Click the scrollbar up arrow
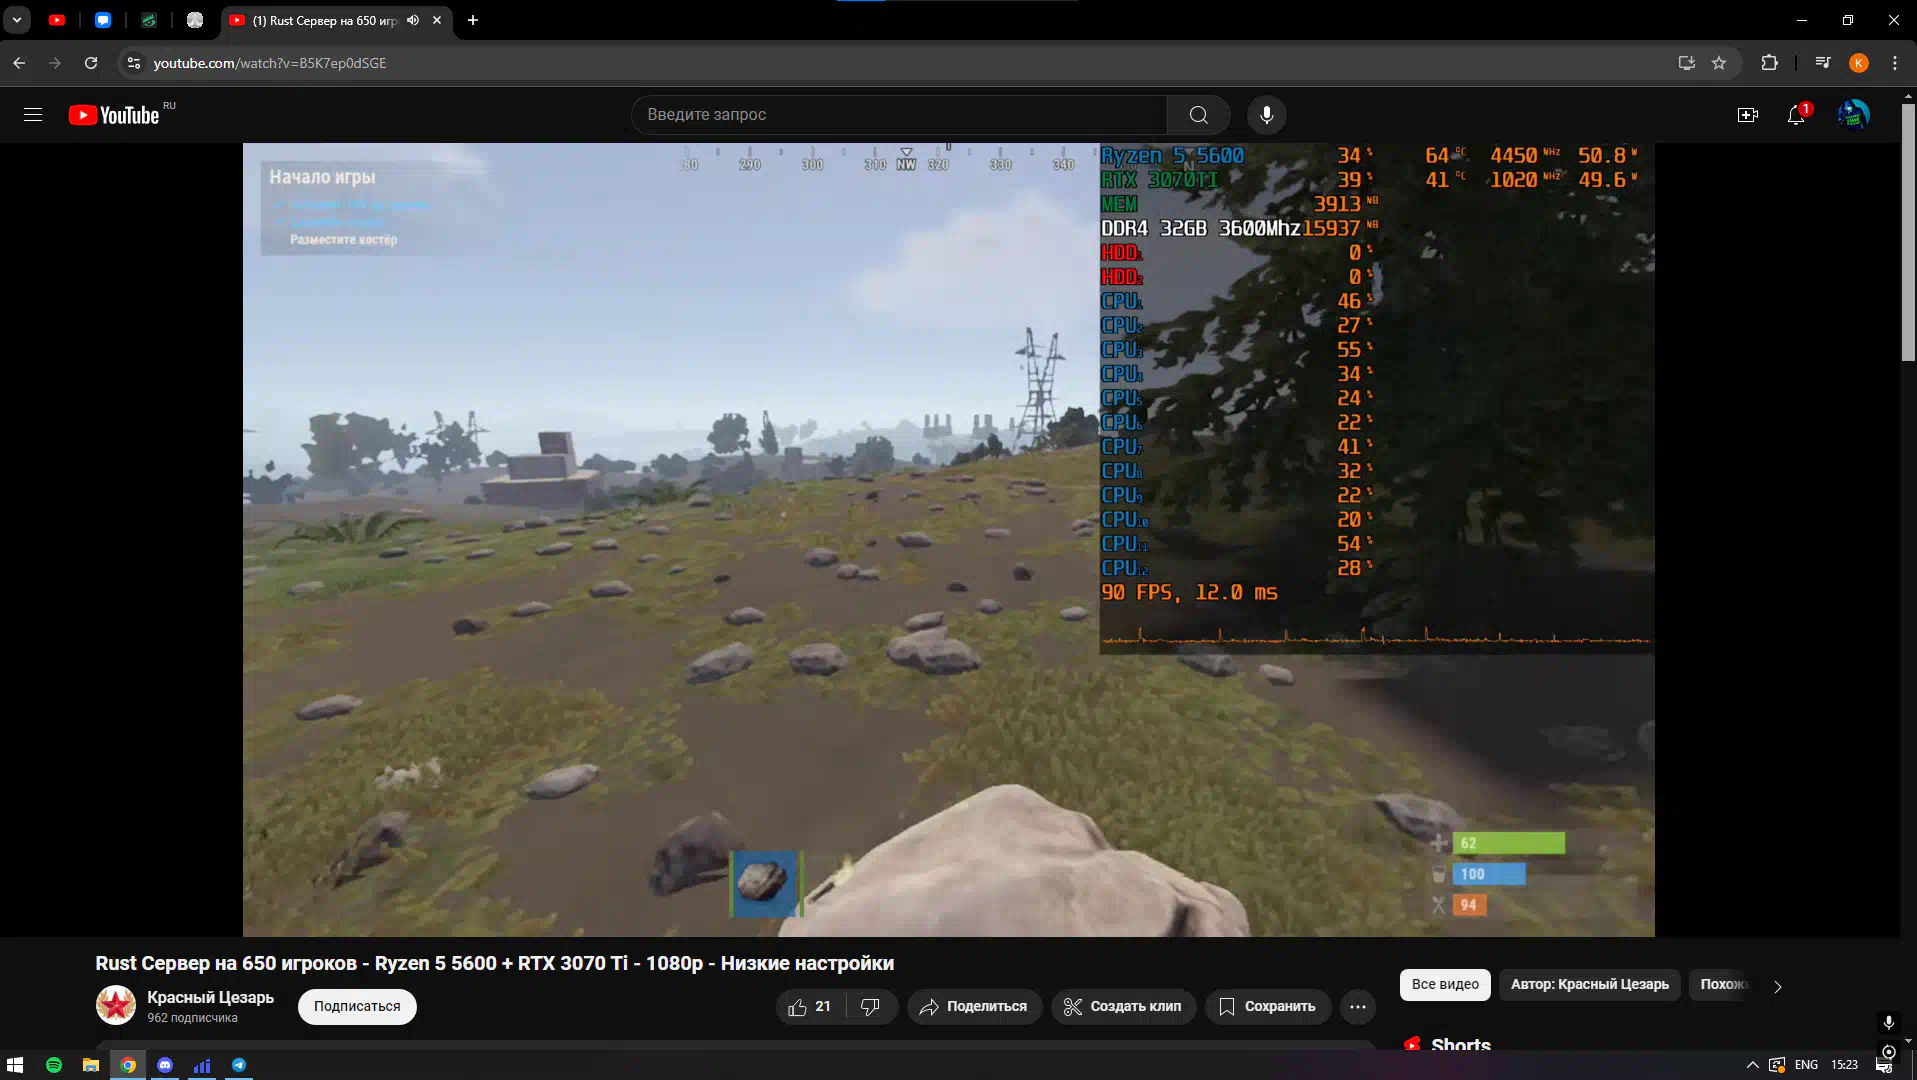Screen dimensions: 1917x1080 point(1907,94)
